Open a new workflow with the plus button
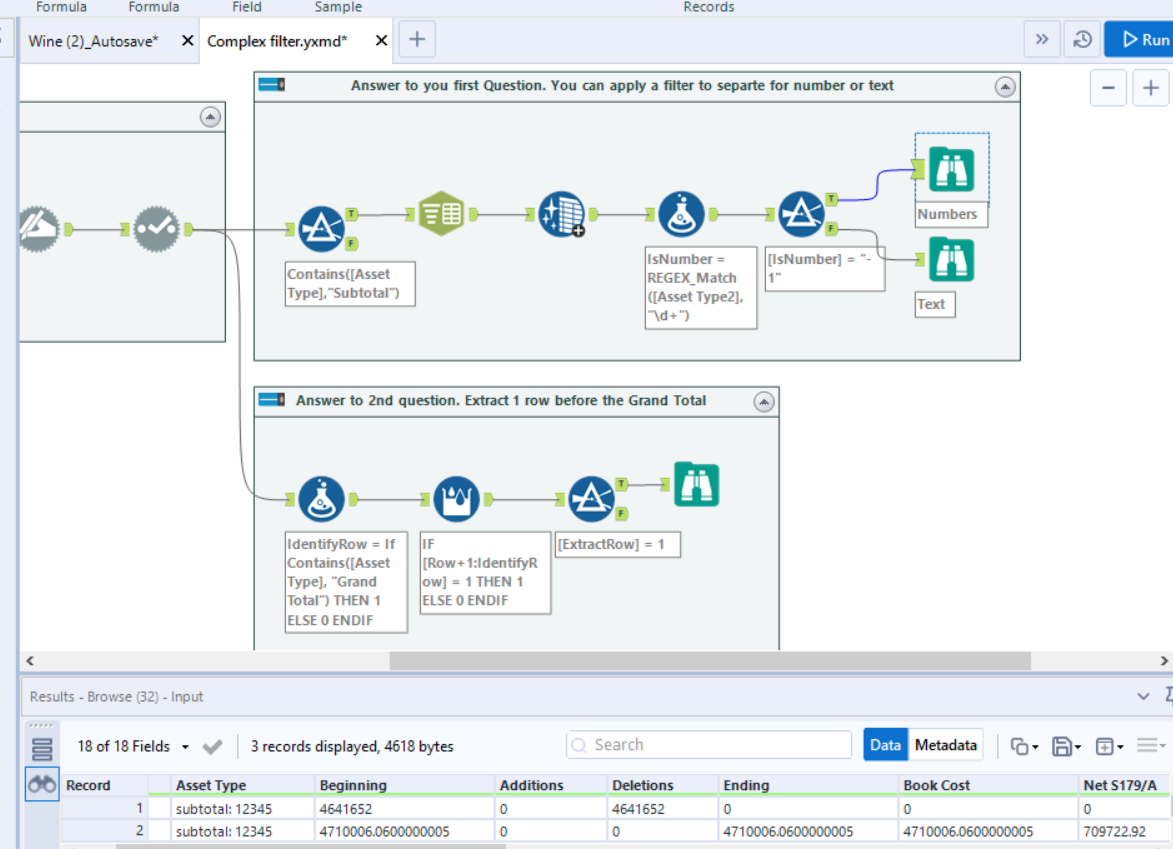 pyautogui.click(x=416, y=39)
